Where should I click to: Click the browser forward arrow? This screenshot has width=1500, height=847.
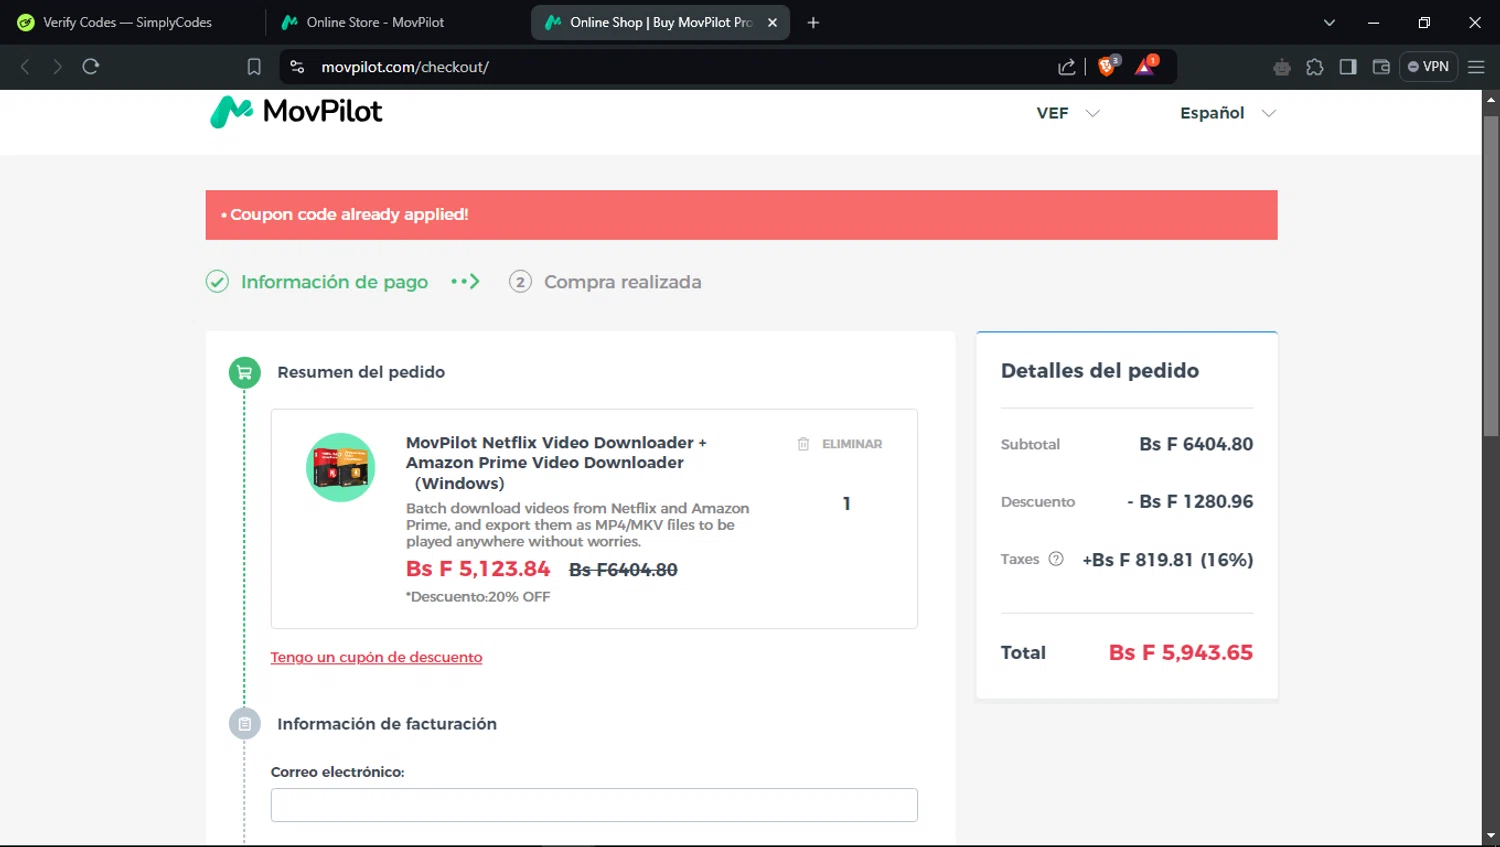click(x=57, y=67)
